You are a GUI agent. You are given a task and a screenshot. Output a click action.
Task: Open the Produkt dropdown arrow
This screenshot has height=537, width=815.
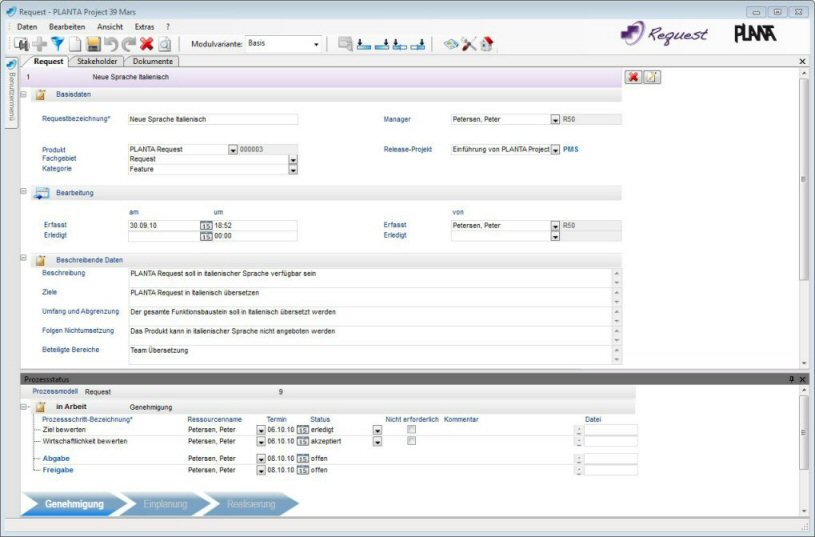pyautogui.click(x=233, y=150)
